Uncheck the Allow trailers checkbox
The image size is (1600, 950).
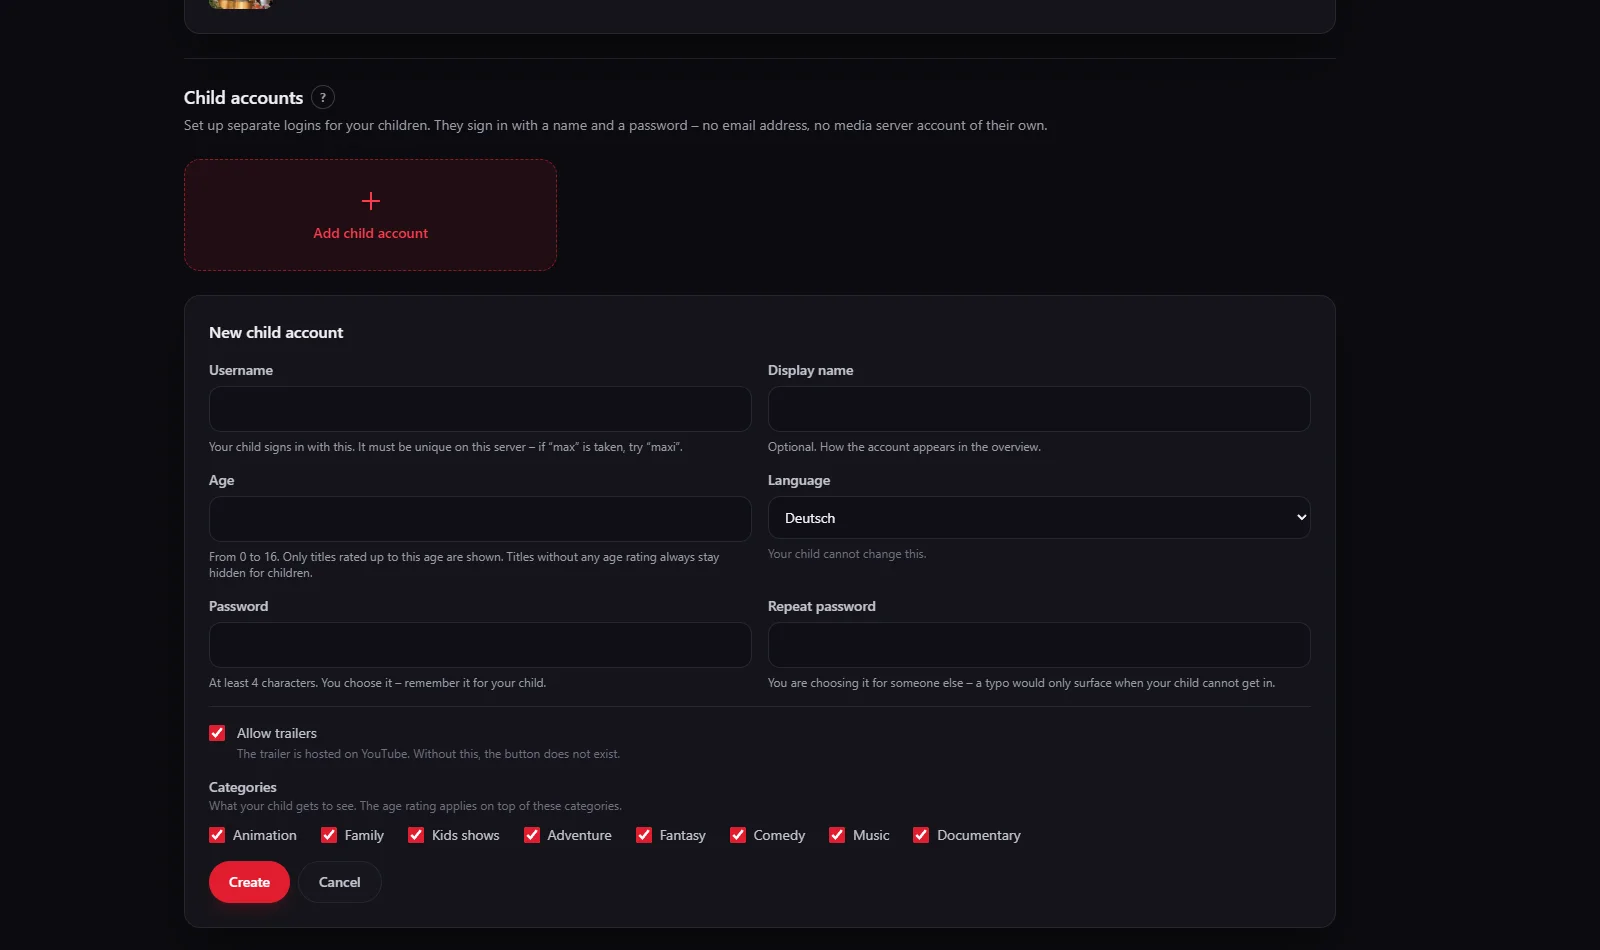(217, 733)
